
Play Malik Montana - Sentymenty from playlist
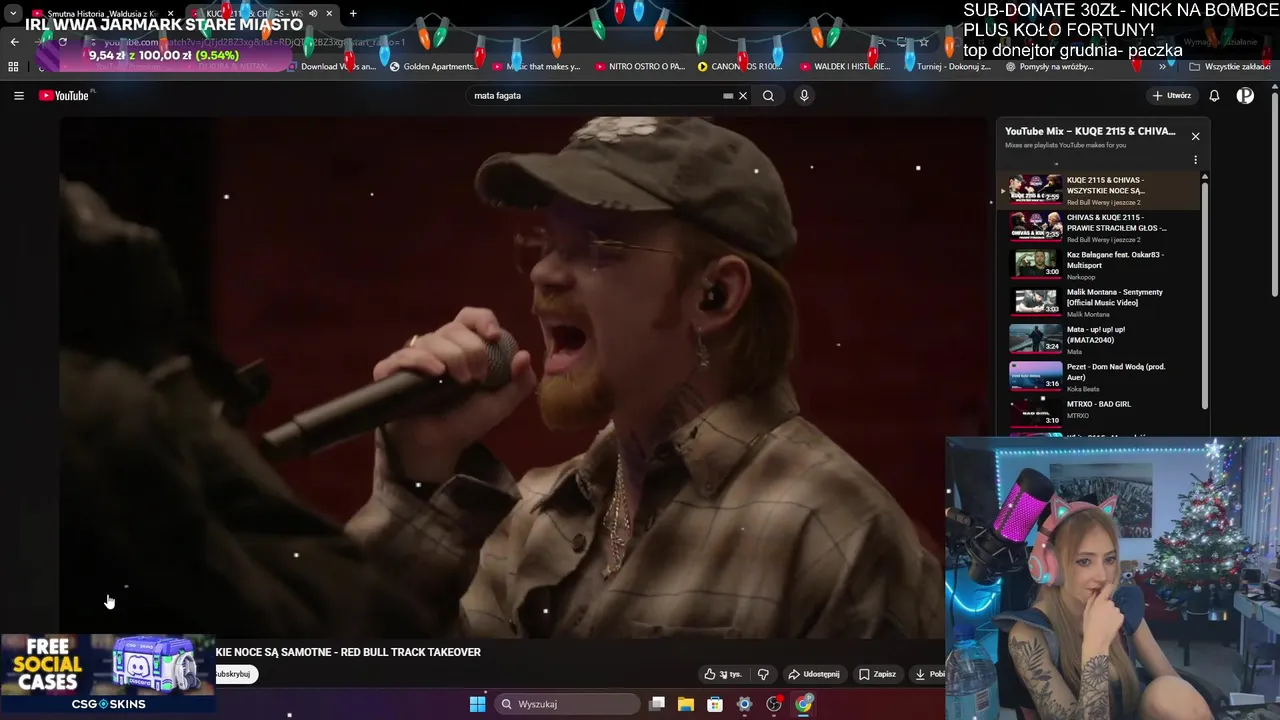(1100, 302)
